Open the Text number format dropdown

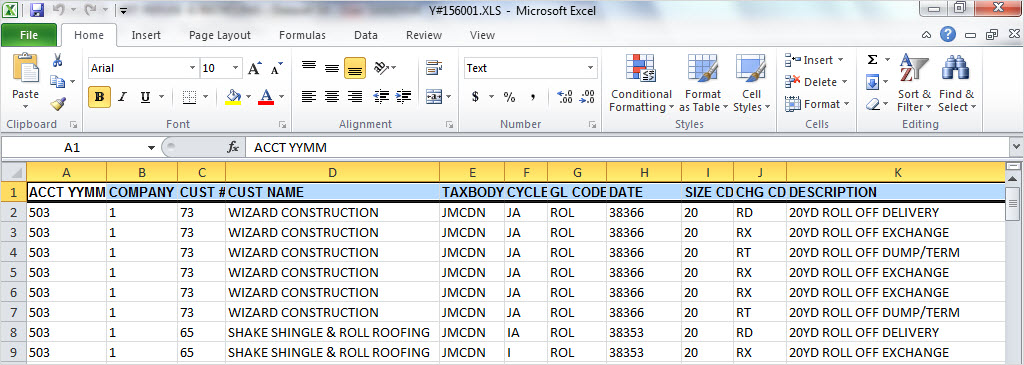(x=591, y=68)
